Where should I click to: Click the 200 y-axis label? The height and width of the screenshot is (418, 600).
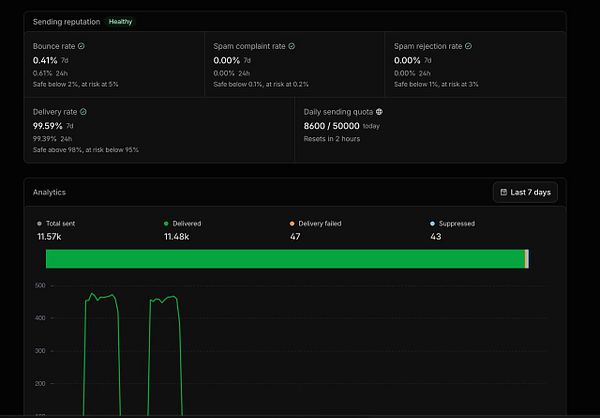40,384
